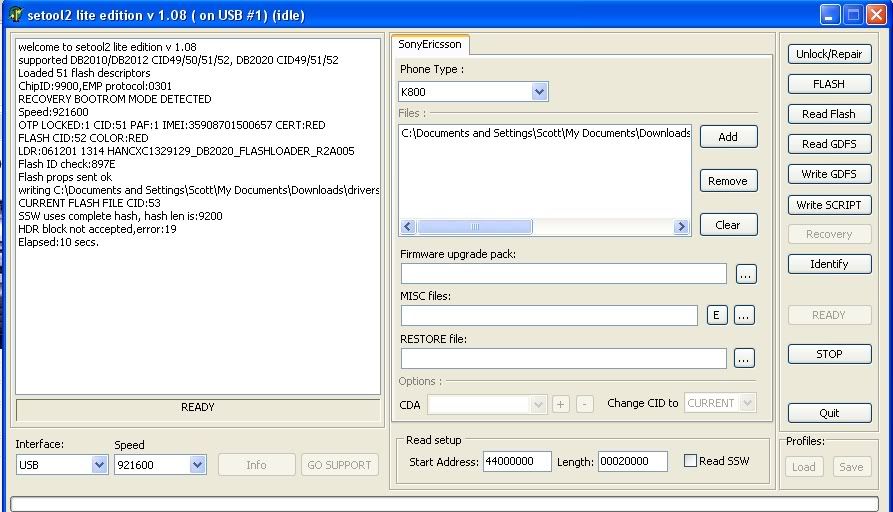
Task: Click the RESTORE file input field
Action: 563,358
